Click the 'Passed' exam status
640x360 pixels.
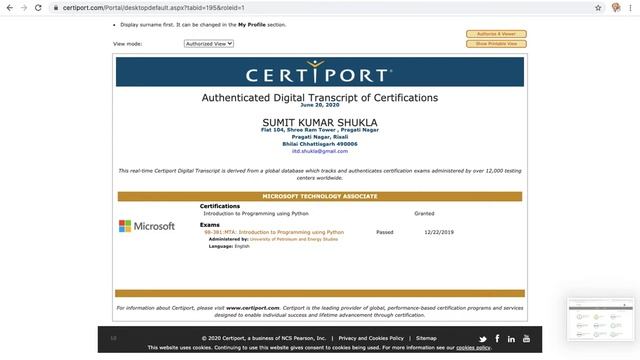tap(384, 232)
